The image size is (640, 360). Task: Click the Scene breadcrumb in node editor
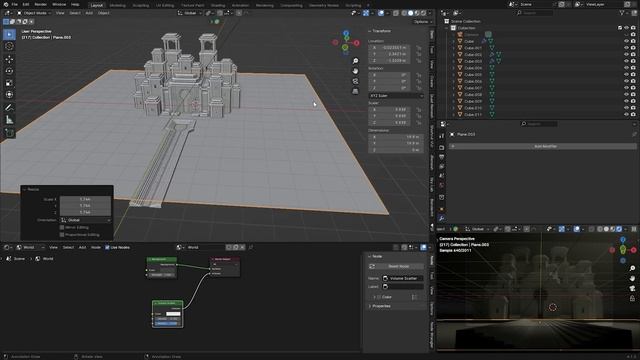pos(16,259)
